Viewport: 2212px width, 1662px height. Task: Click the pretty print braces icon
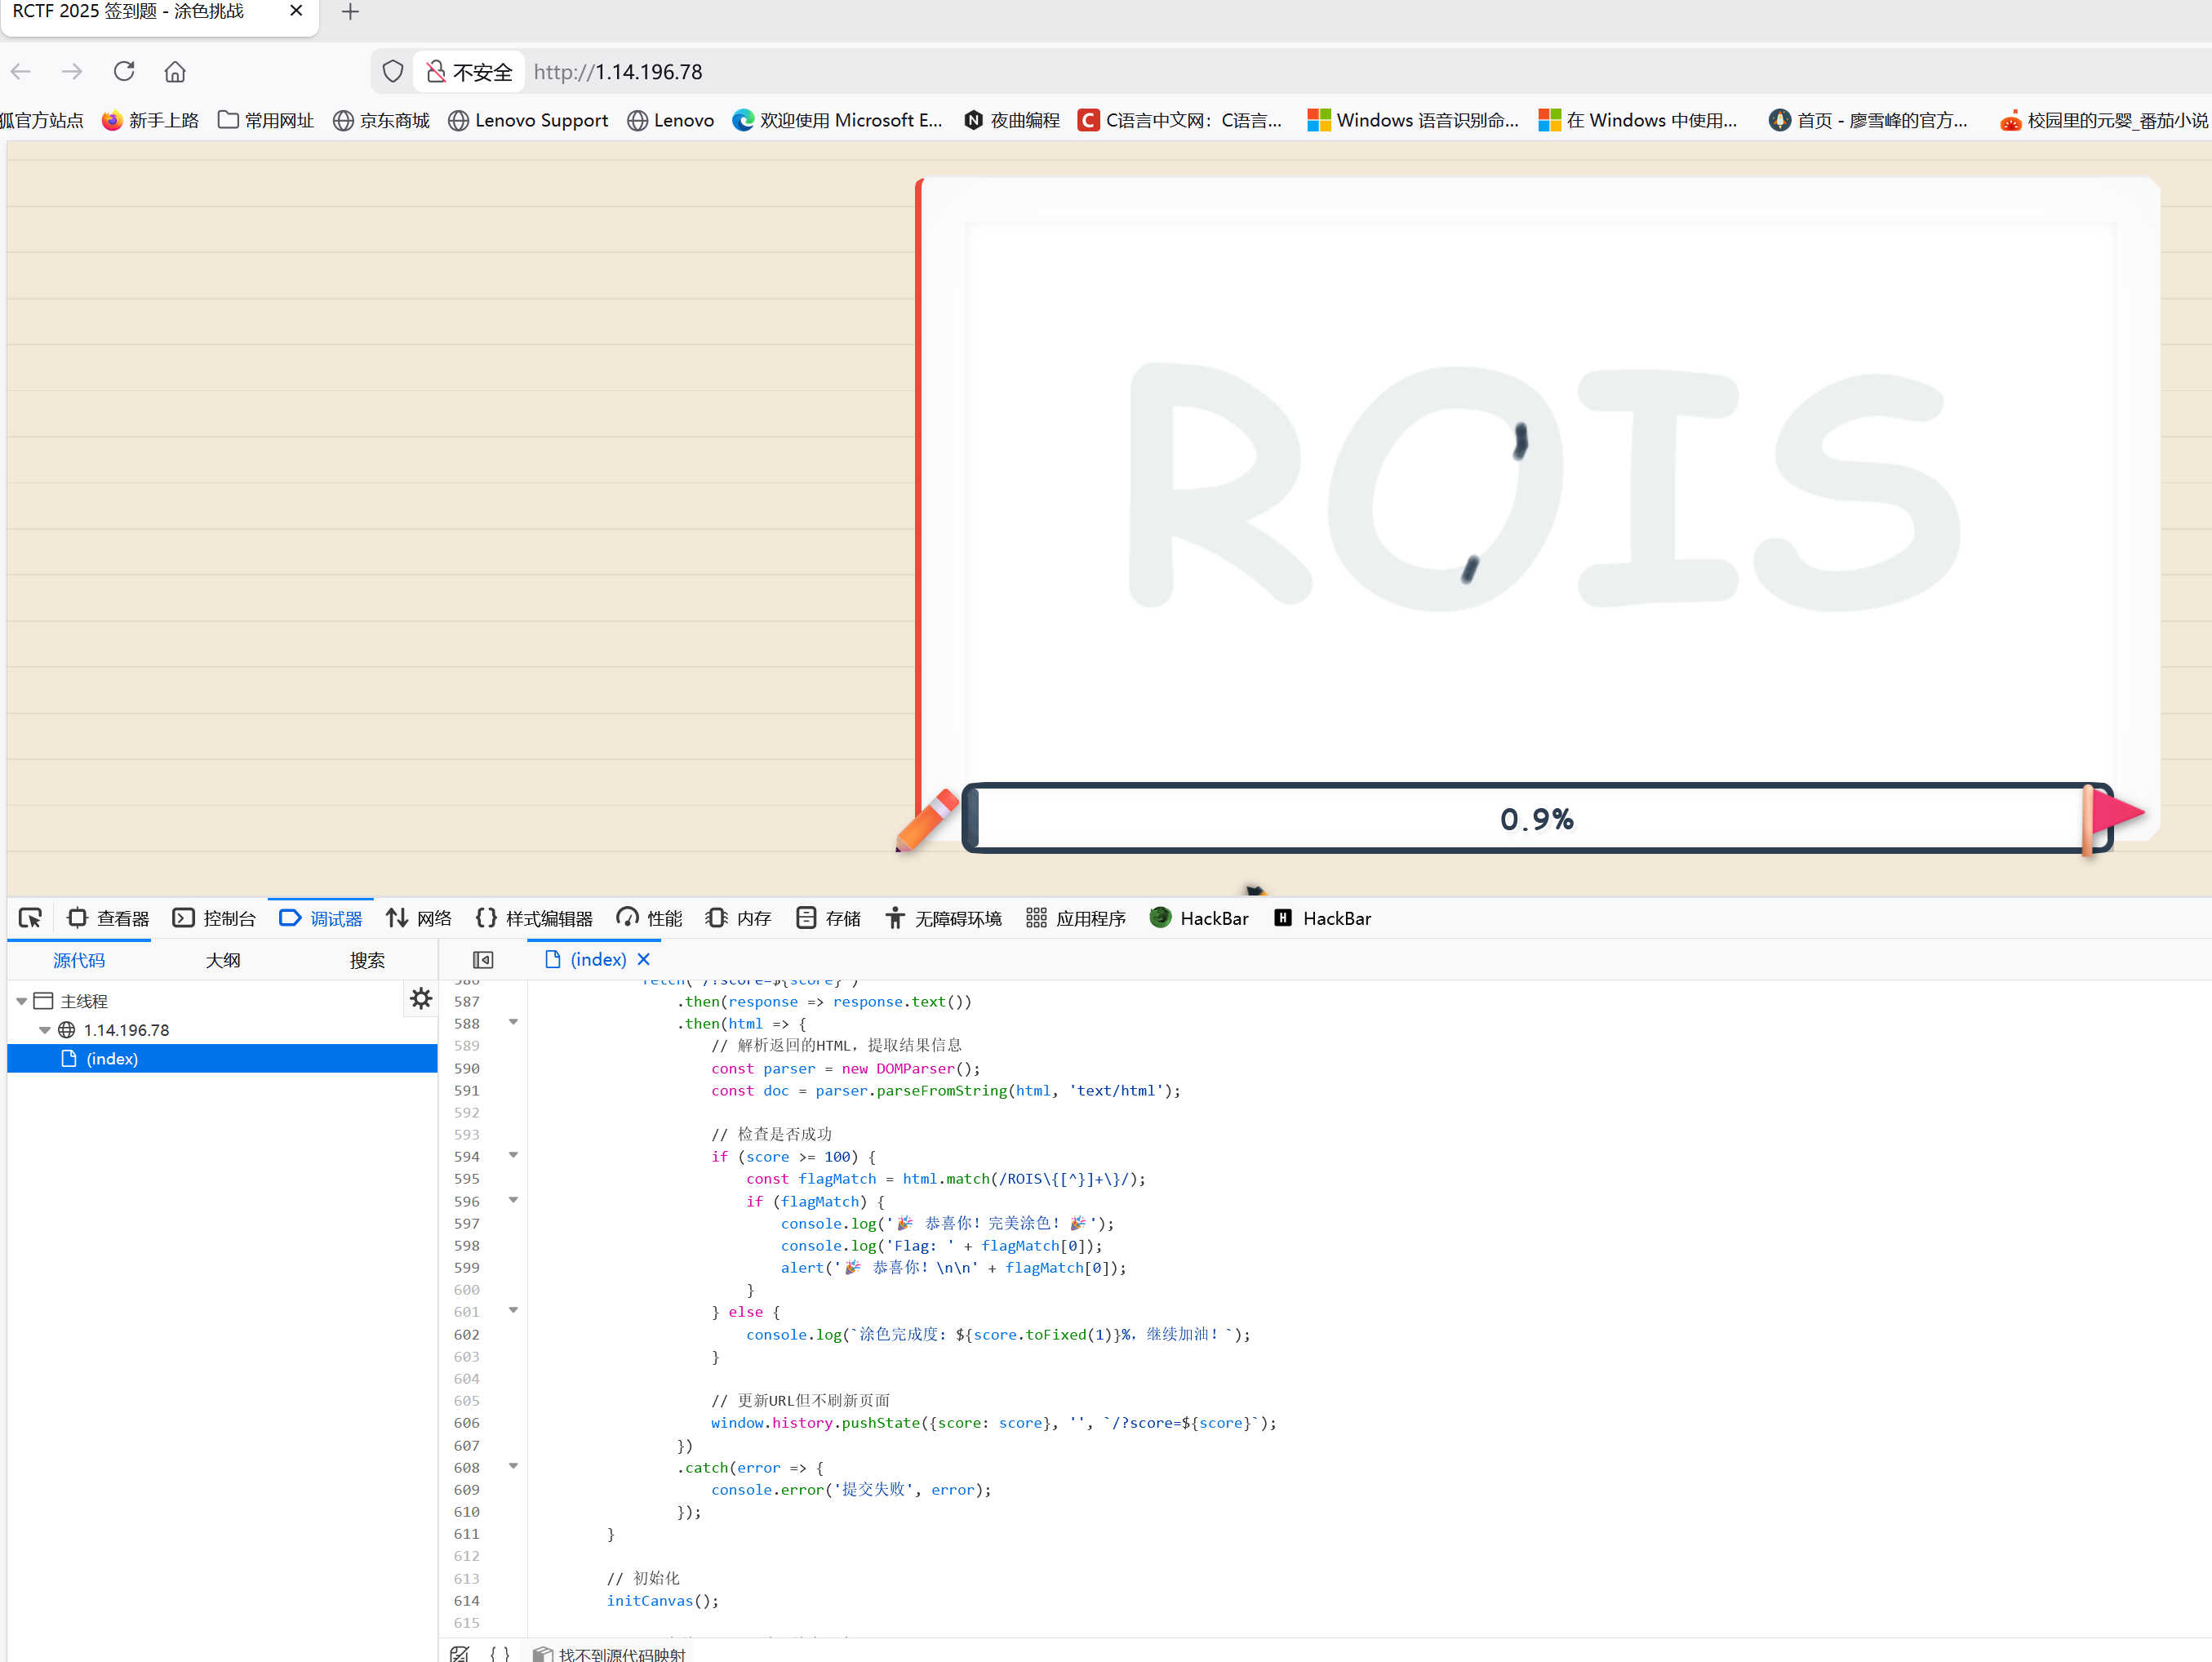pyautogui.click(x=500, y=1654)
